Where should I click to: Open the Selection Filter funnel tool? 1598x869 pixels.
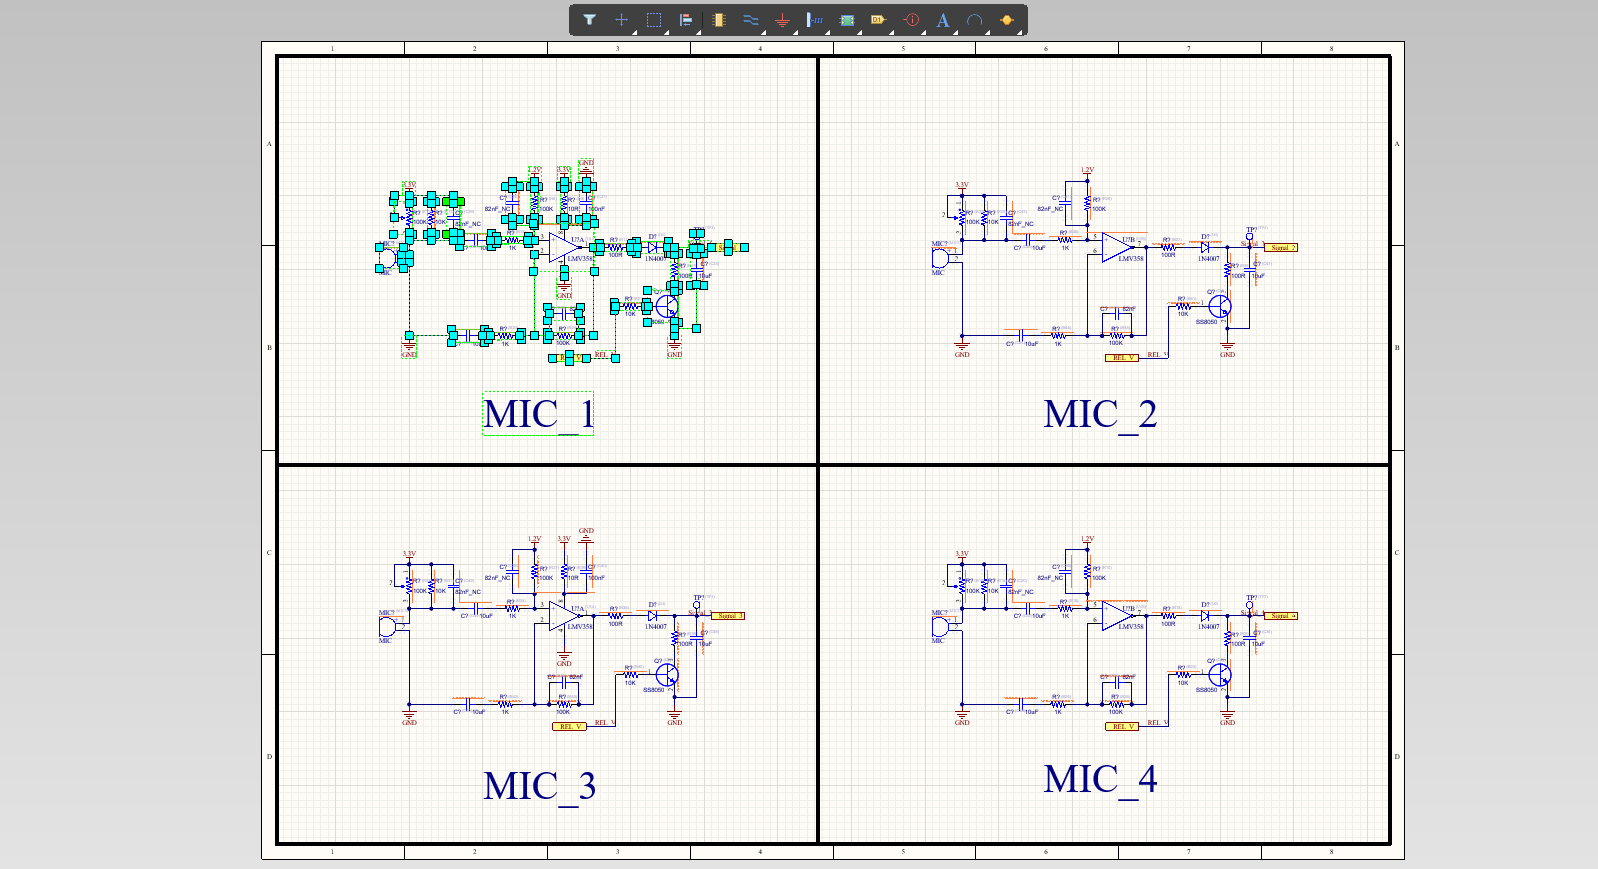(x=590, y=20)
